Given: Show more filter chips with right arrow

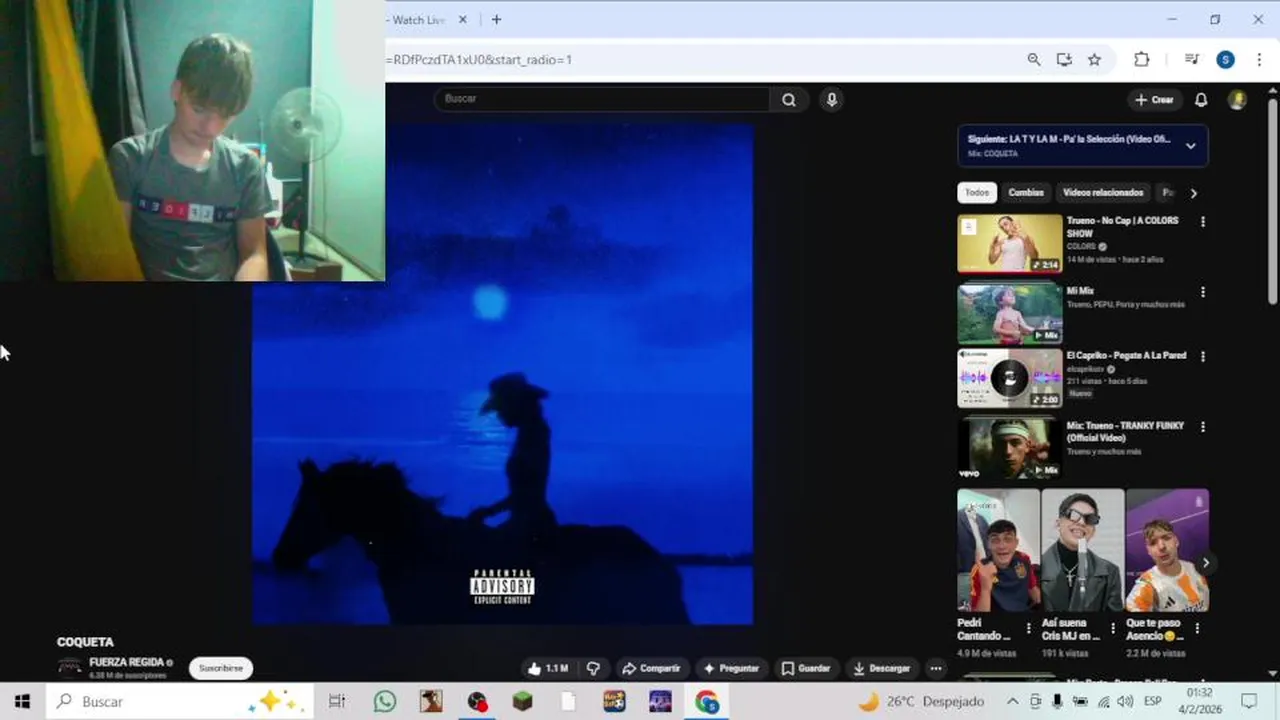Looking at the screenshot, I should tap(1193, 193).
